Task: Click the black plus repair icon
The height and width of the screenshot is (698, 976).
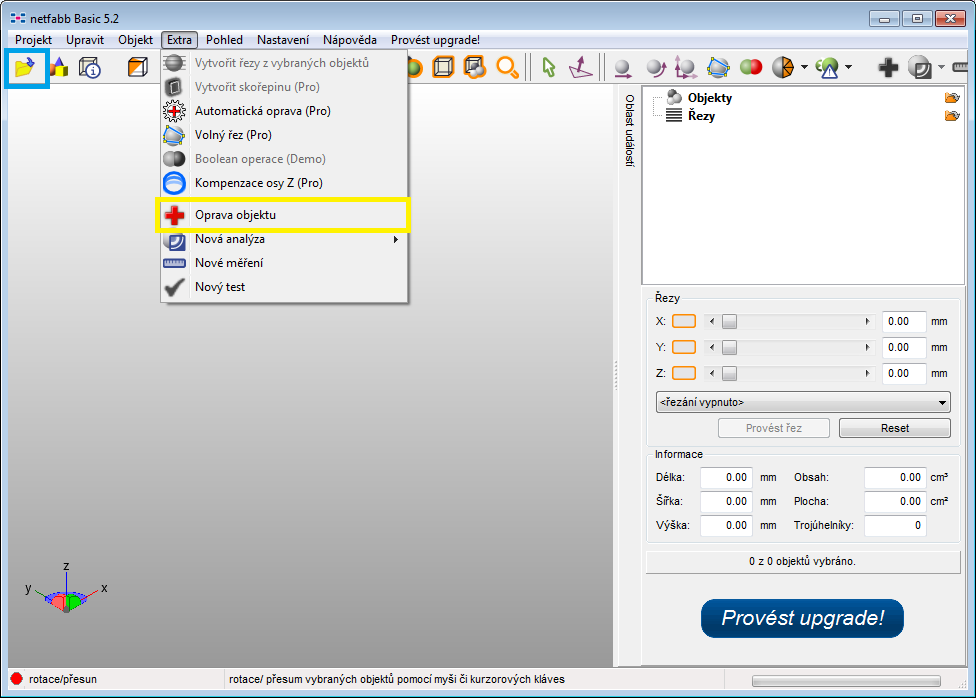Action: pyautogui.click(x=888, y=67)
